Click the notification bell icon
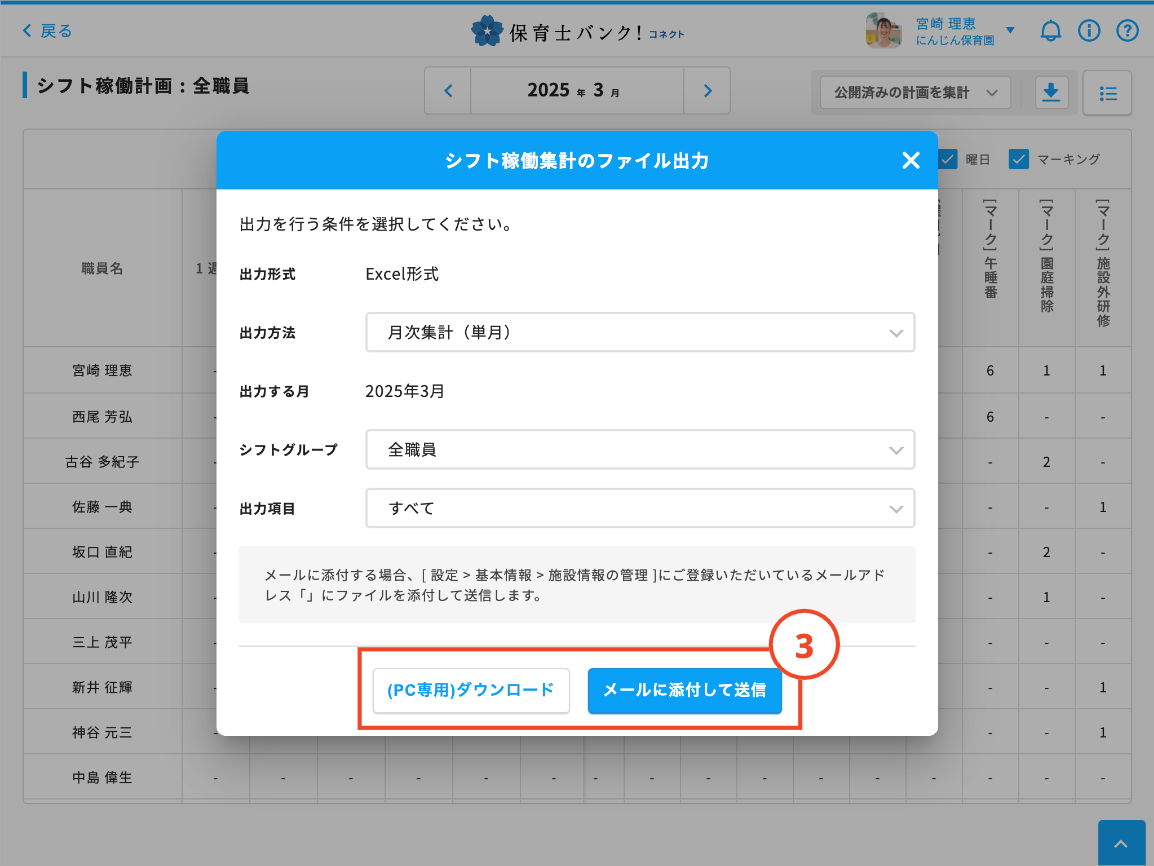Screen dimensions: 1154x866 (1050, 31)
